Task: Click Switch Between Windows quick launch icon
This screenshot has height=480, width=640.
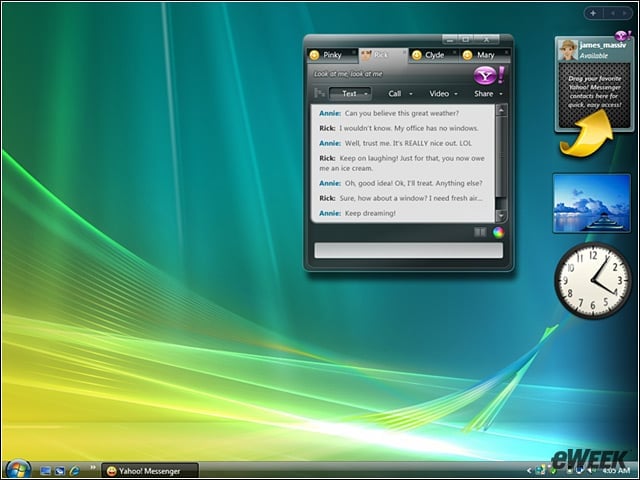Action: [60, 471]
